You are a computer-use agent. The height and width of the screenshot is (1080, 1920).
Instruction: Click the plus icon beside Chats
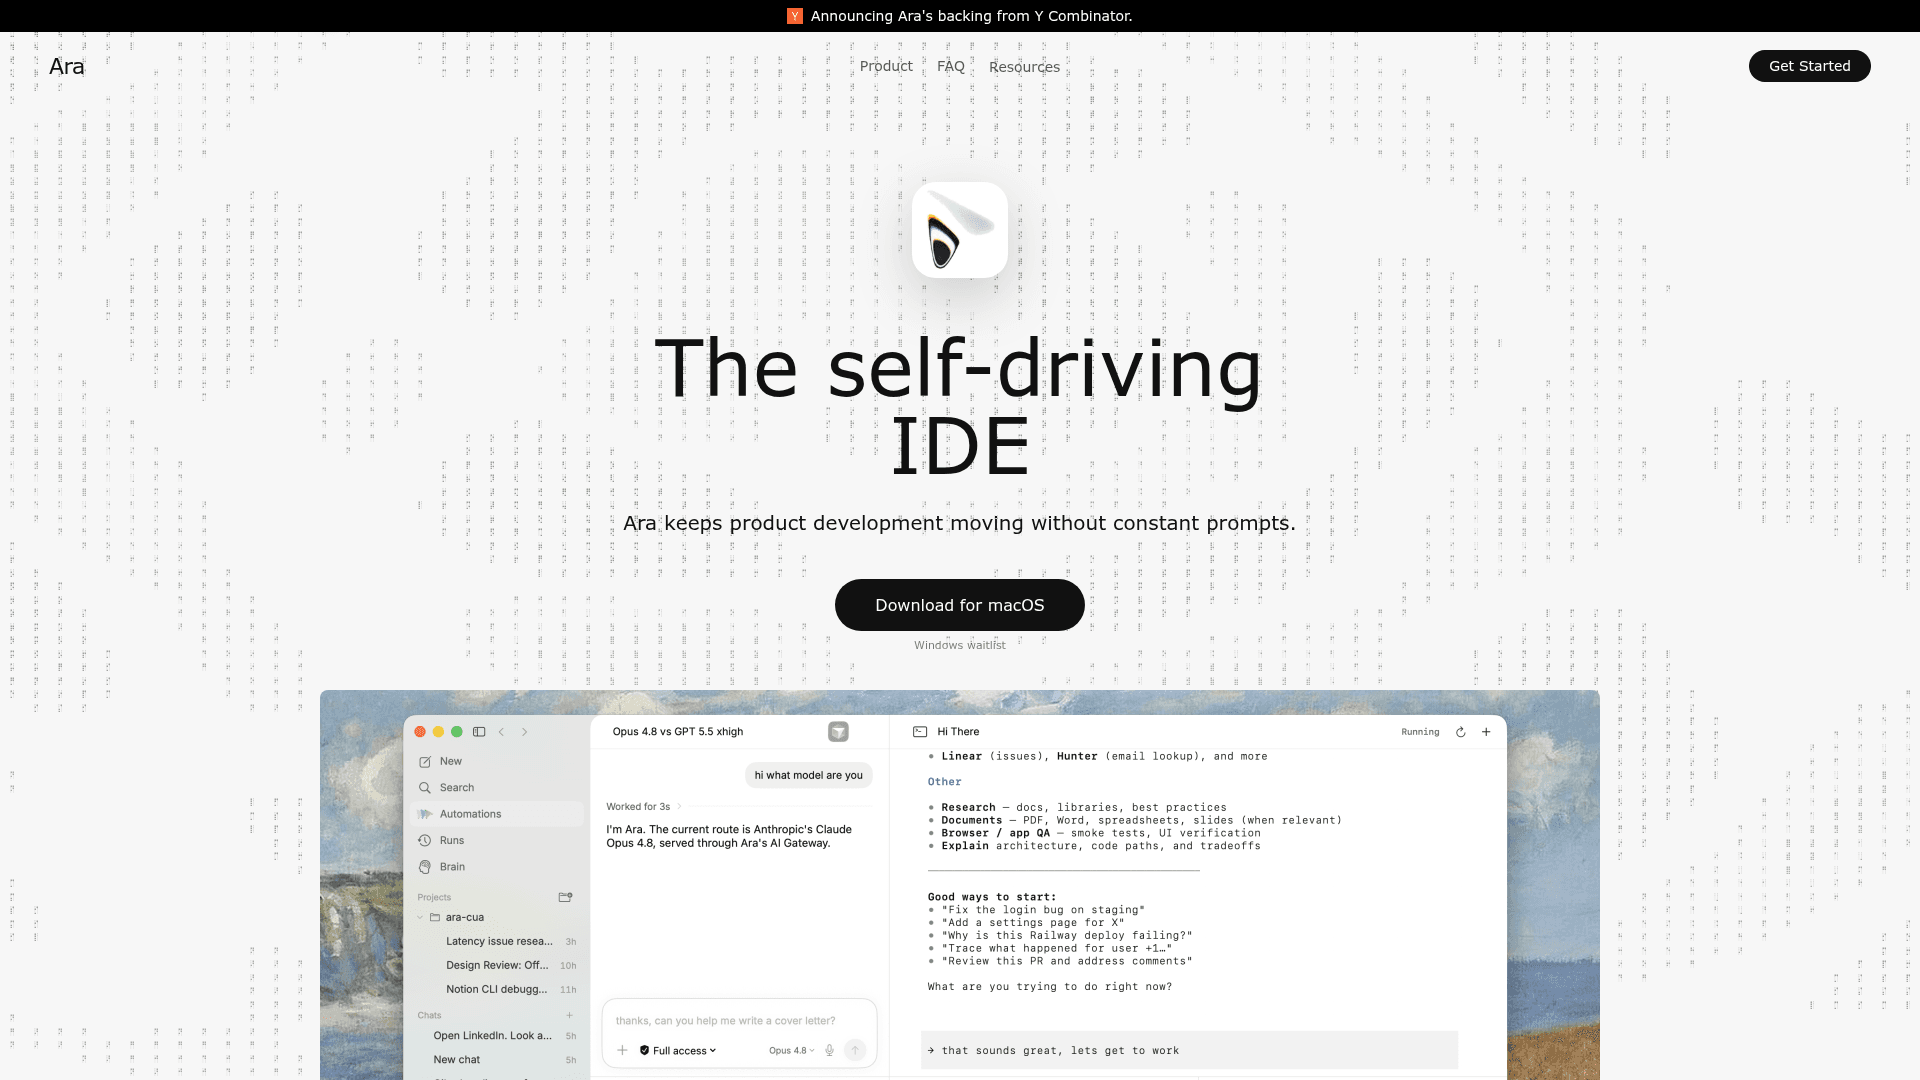[x=569, y=1015]
